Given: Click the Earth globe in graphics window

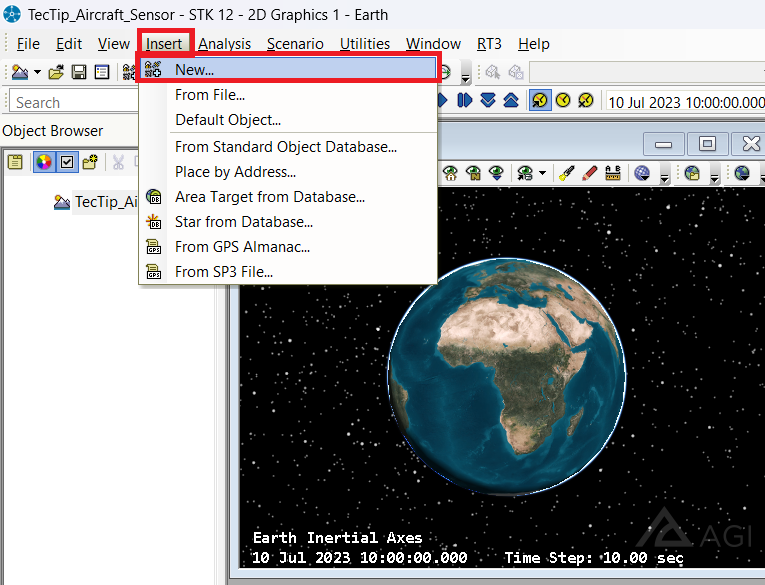Looking at the screenshot, I should pyautogui.click(x=507, y=377).
